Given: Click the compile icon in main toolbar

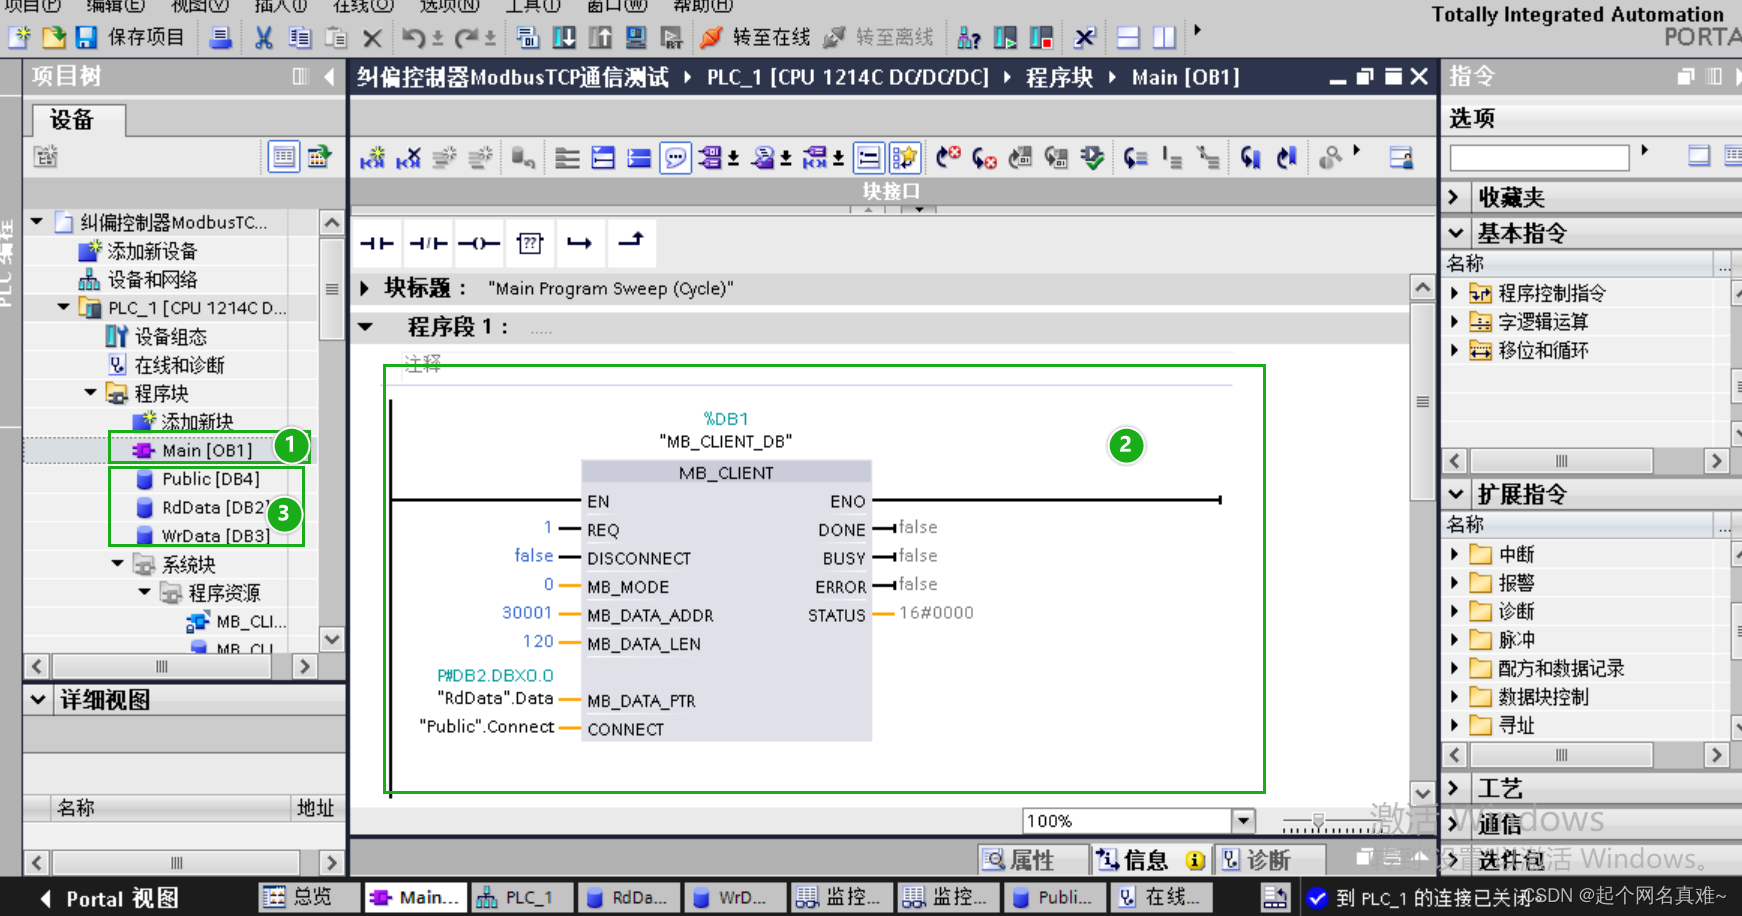Looking at the screenshot, I should tap(528, 38).
